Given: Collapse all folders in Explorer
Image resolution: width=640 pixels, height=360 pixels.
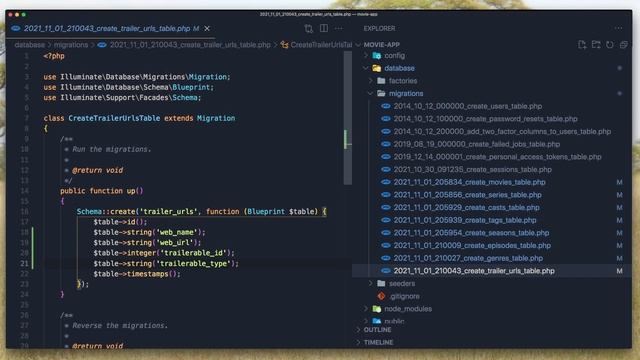Looking at the screenshot, I should point(623,44).
